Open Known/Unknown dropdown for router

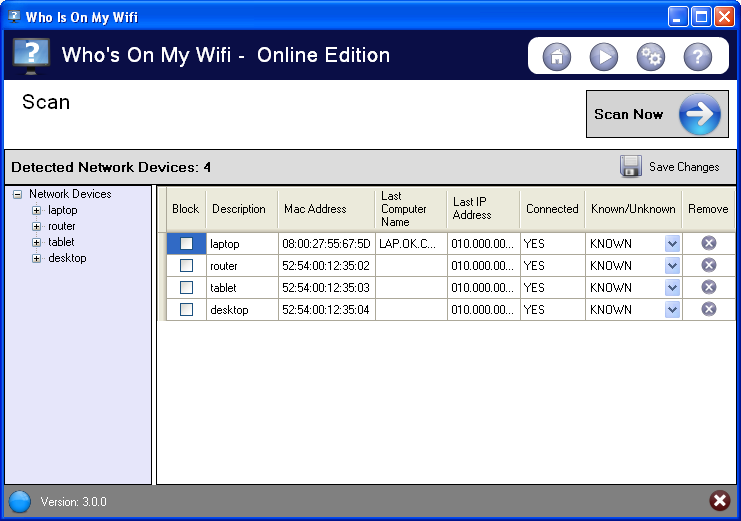coord(672,266)
